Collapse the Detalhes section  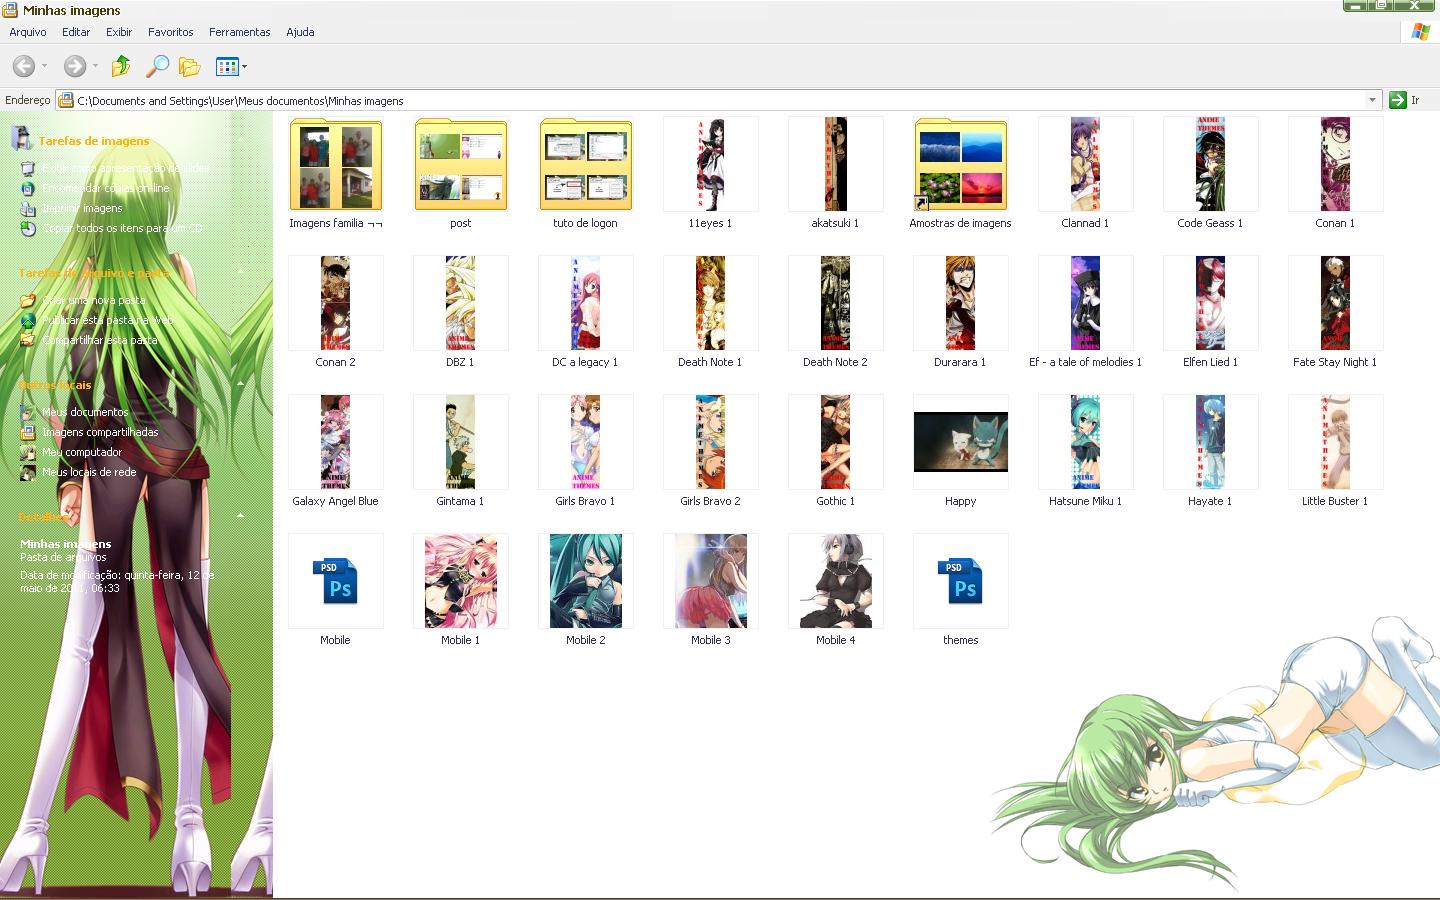(241, 516)
